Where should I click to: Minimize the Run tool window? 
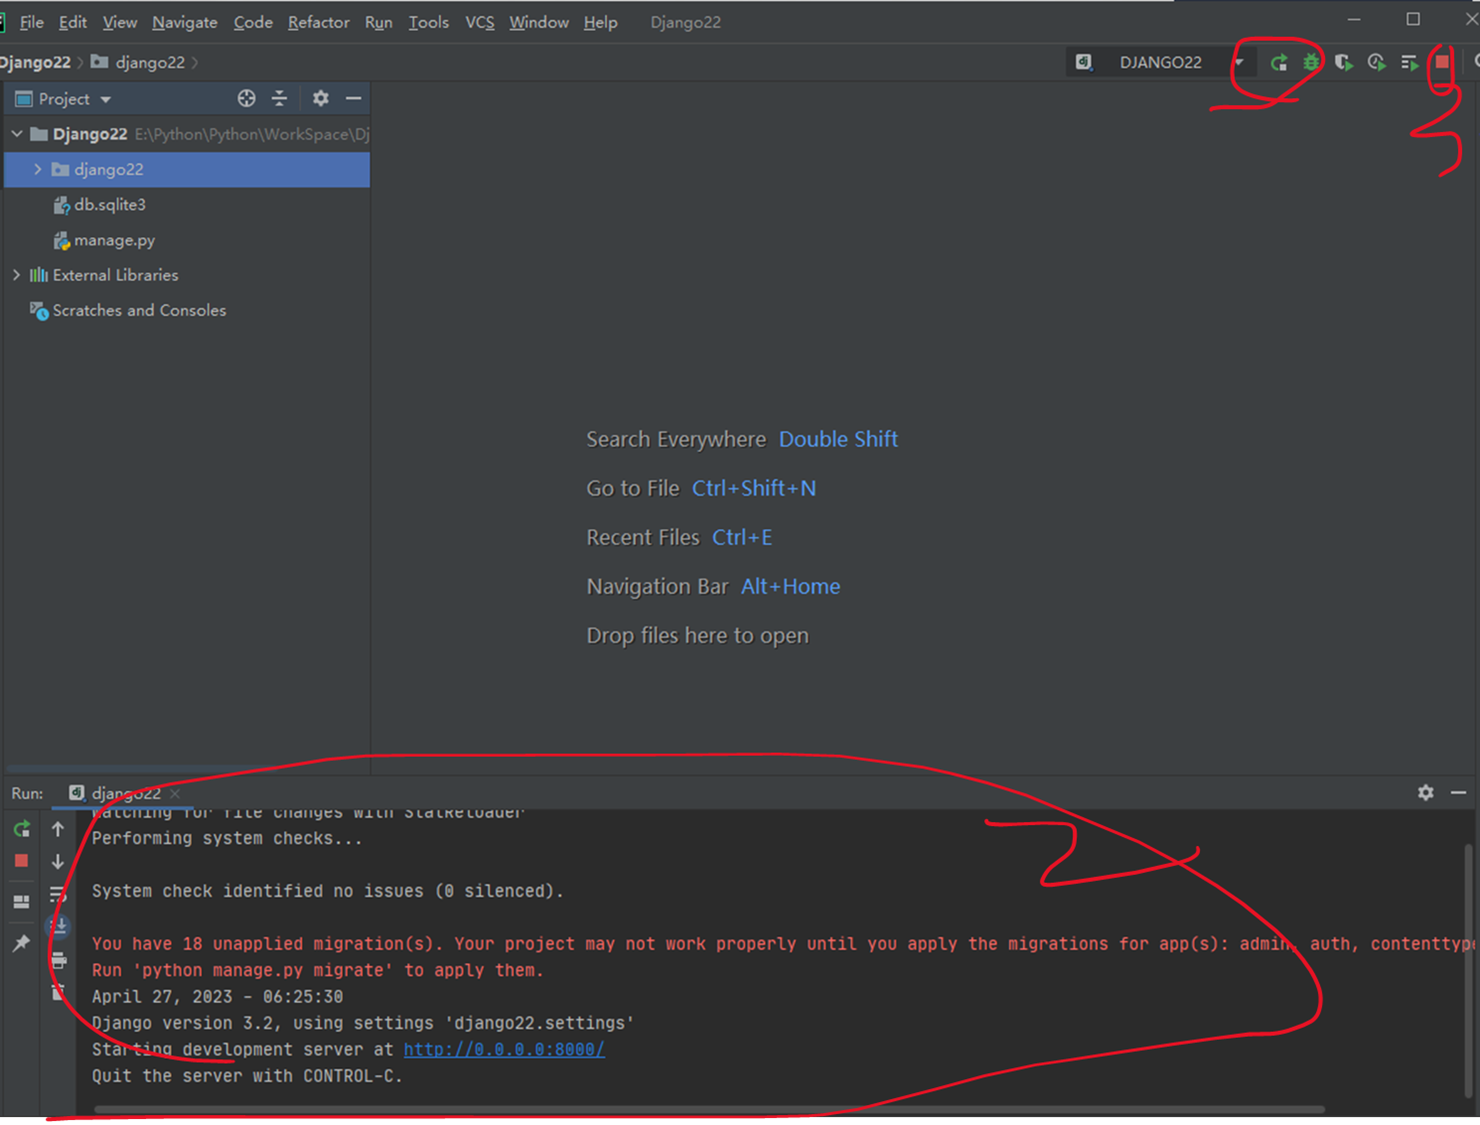point(1459,793)
